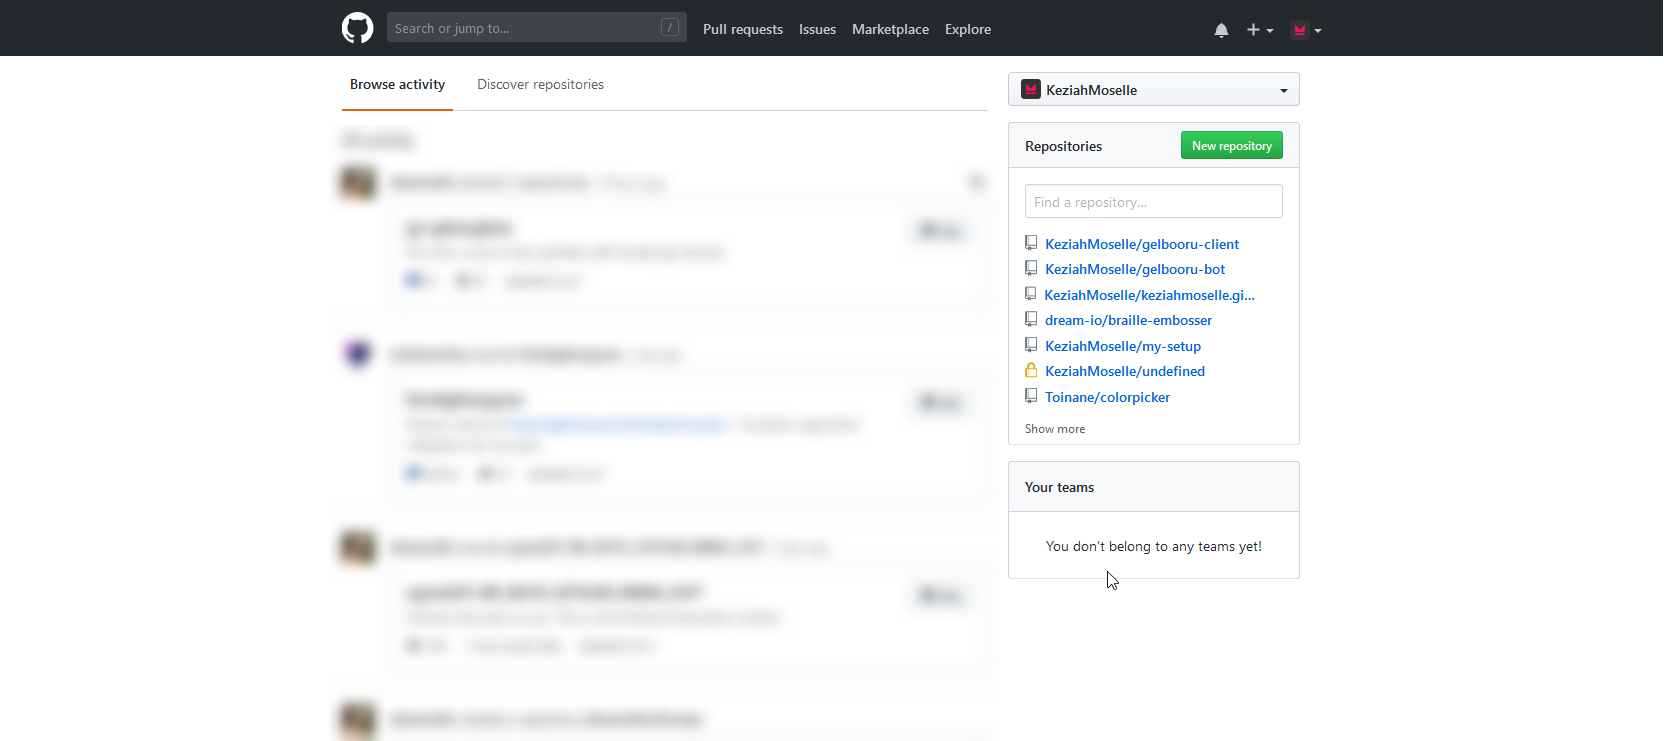Open the KeziahMoselle/gelbooru-bot repository
The height and width of the screenshot is (741, 1664).
[1135, 269]
